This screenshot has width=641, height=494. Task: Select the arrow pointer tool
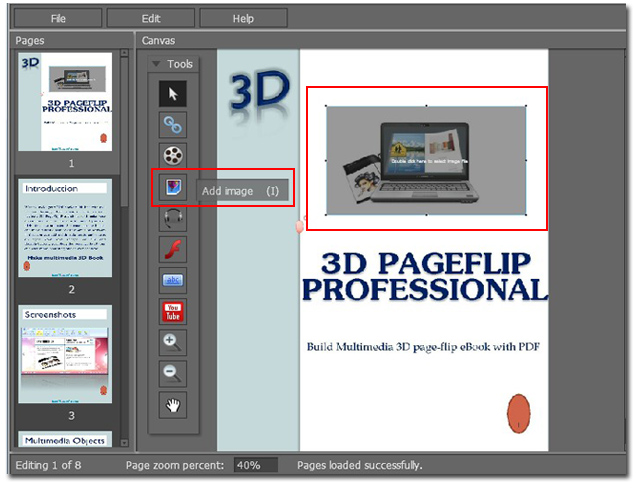click(x=173, y=94)
